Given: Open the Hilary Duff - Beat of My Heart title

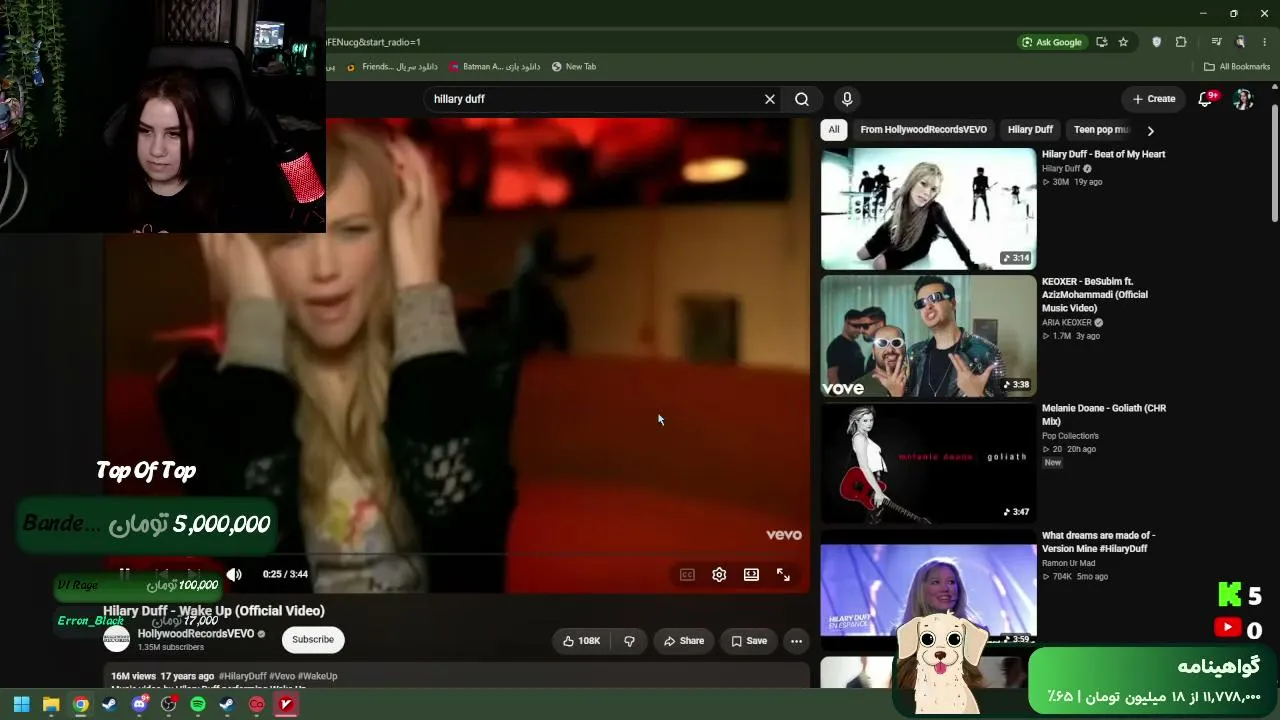Looking at the screenshot, I should 1103,154.
